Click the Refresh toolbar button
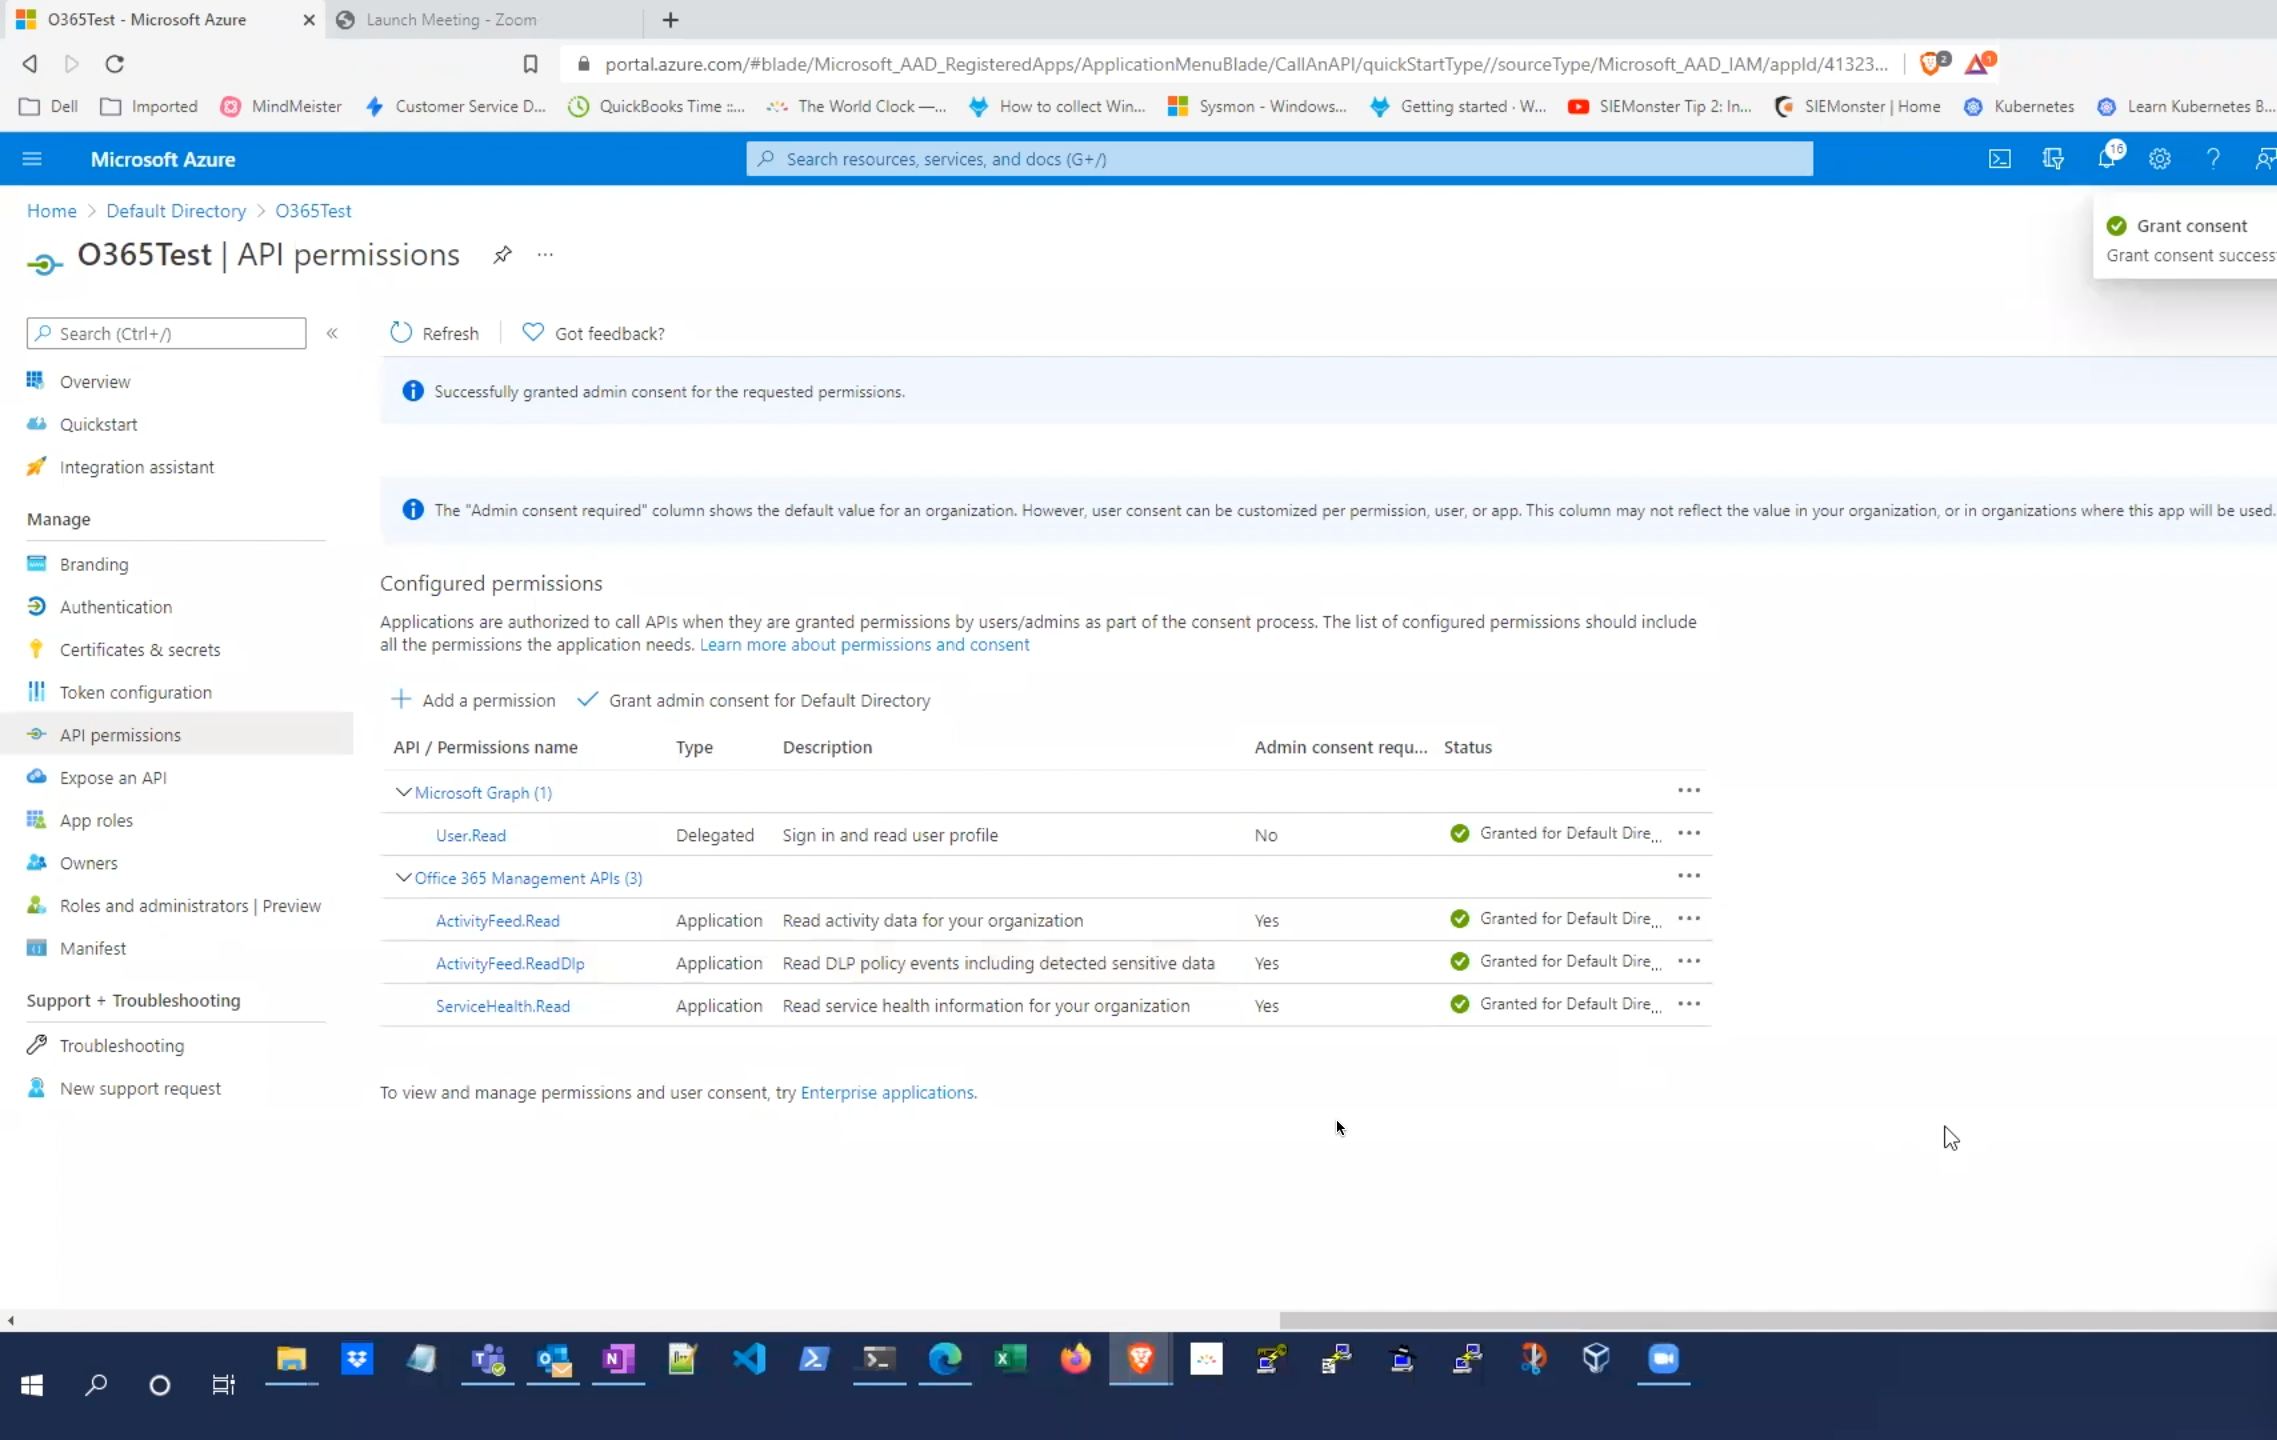The image size is (2277, 1440). pos(435,333)
